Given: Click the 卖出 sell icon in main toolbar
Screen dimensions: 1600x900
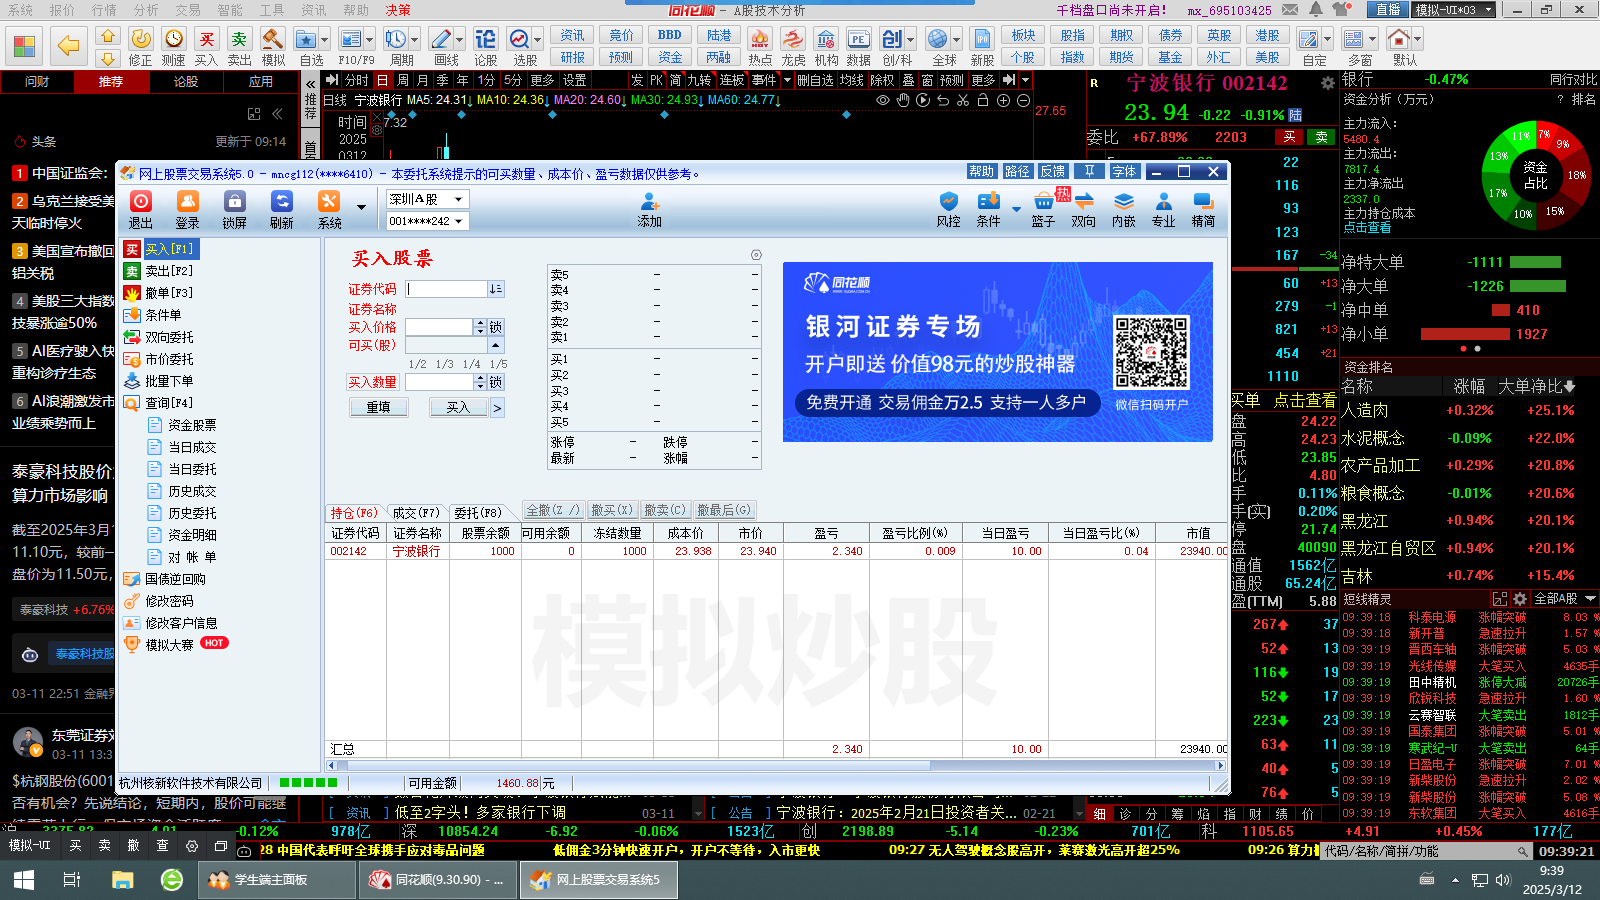Looking at the screenshot, I should coord(239,46).
